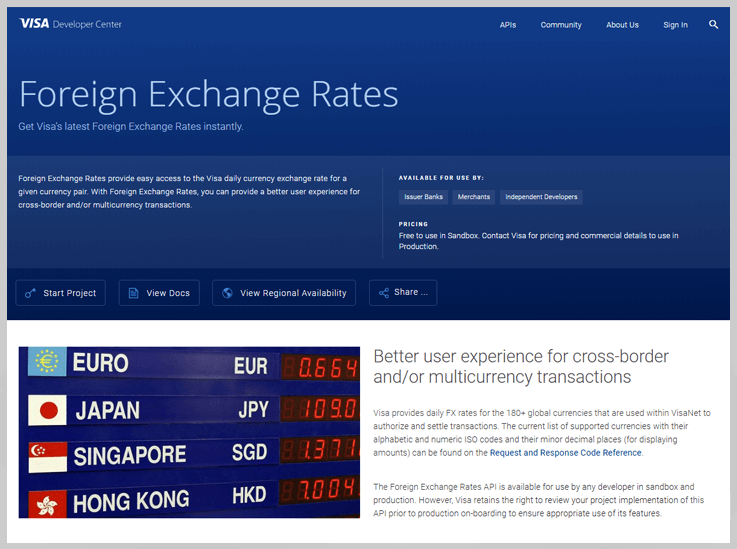Click Share ... button label
Viewport: 737px width, 549px height.
tap(411, 292)
